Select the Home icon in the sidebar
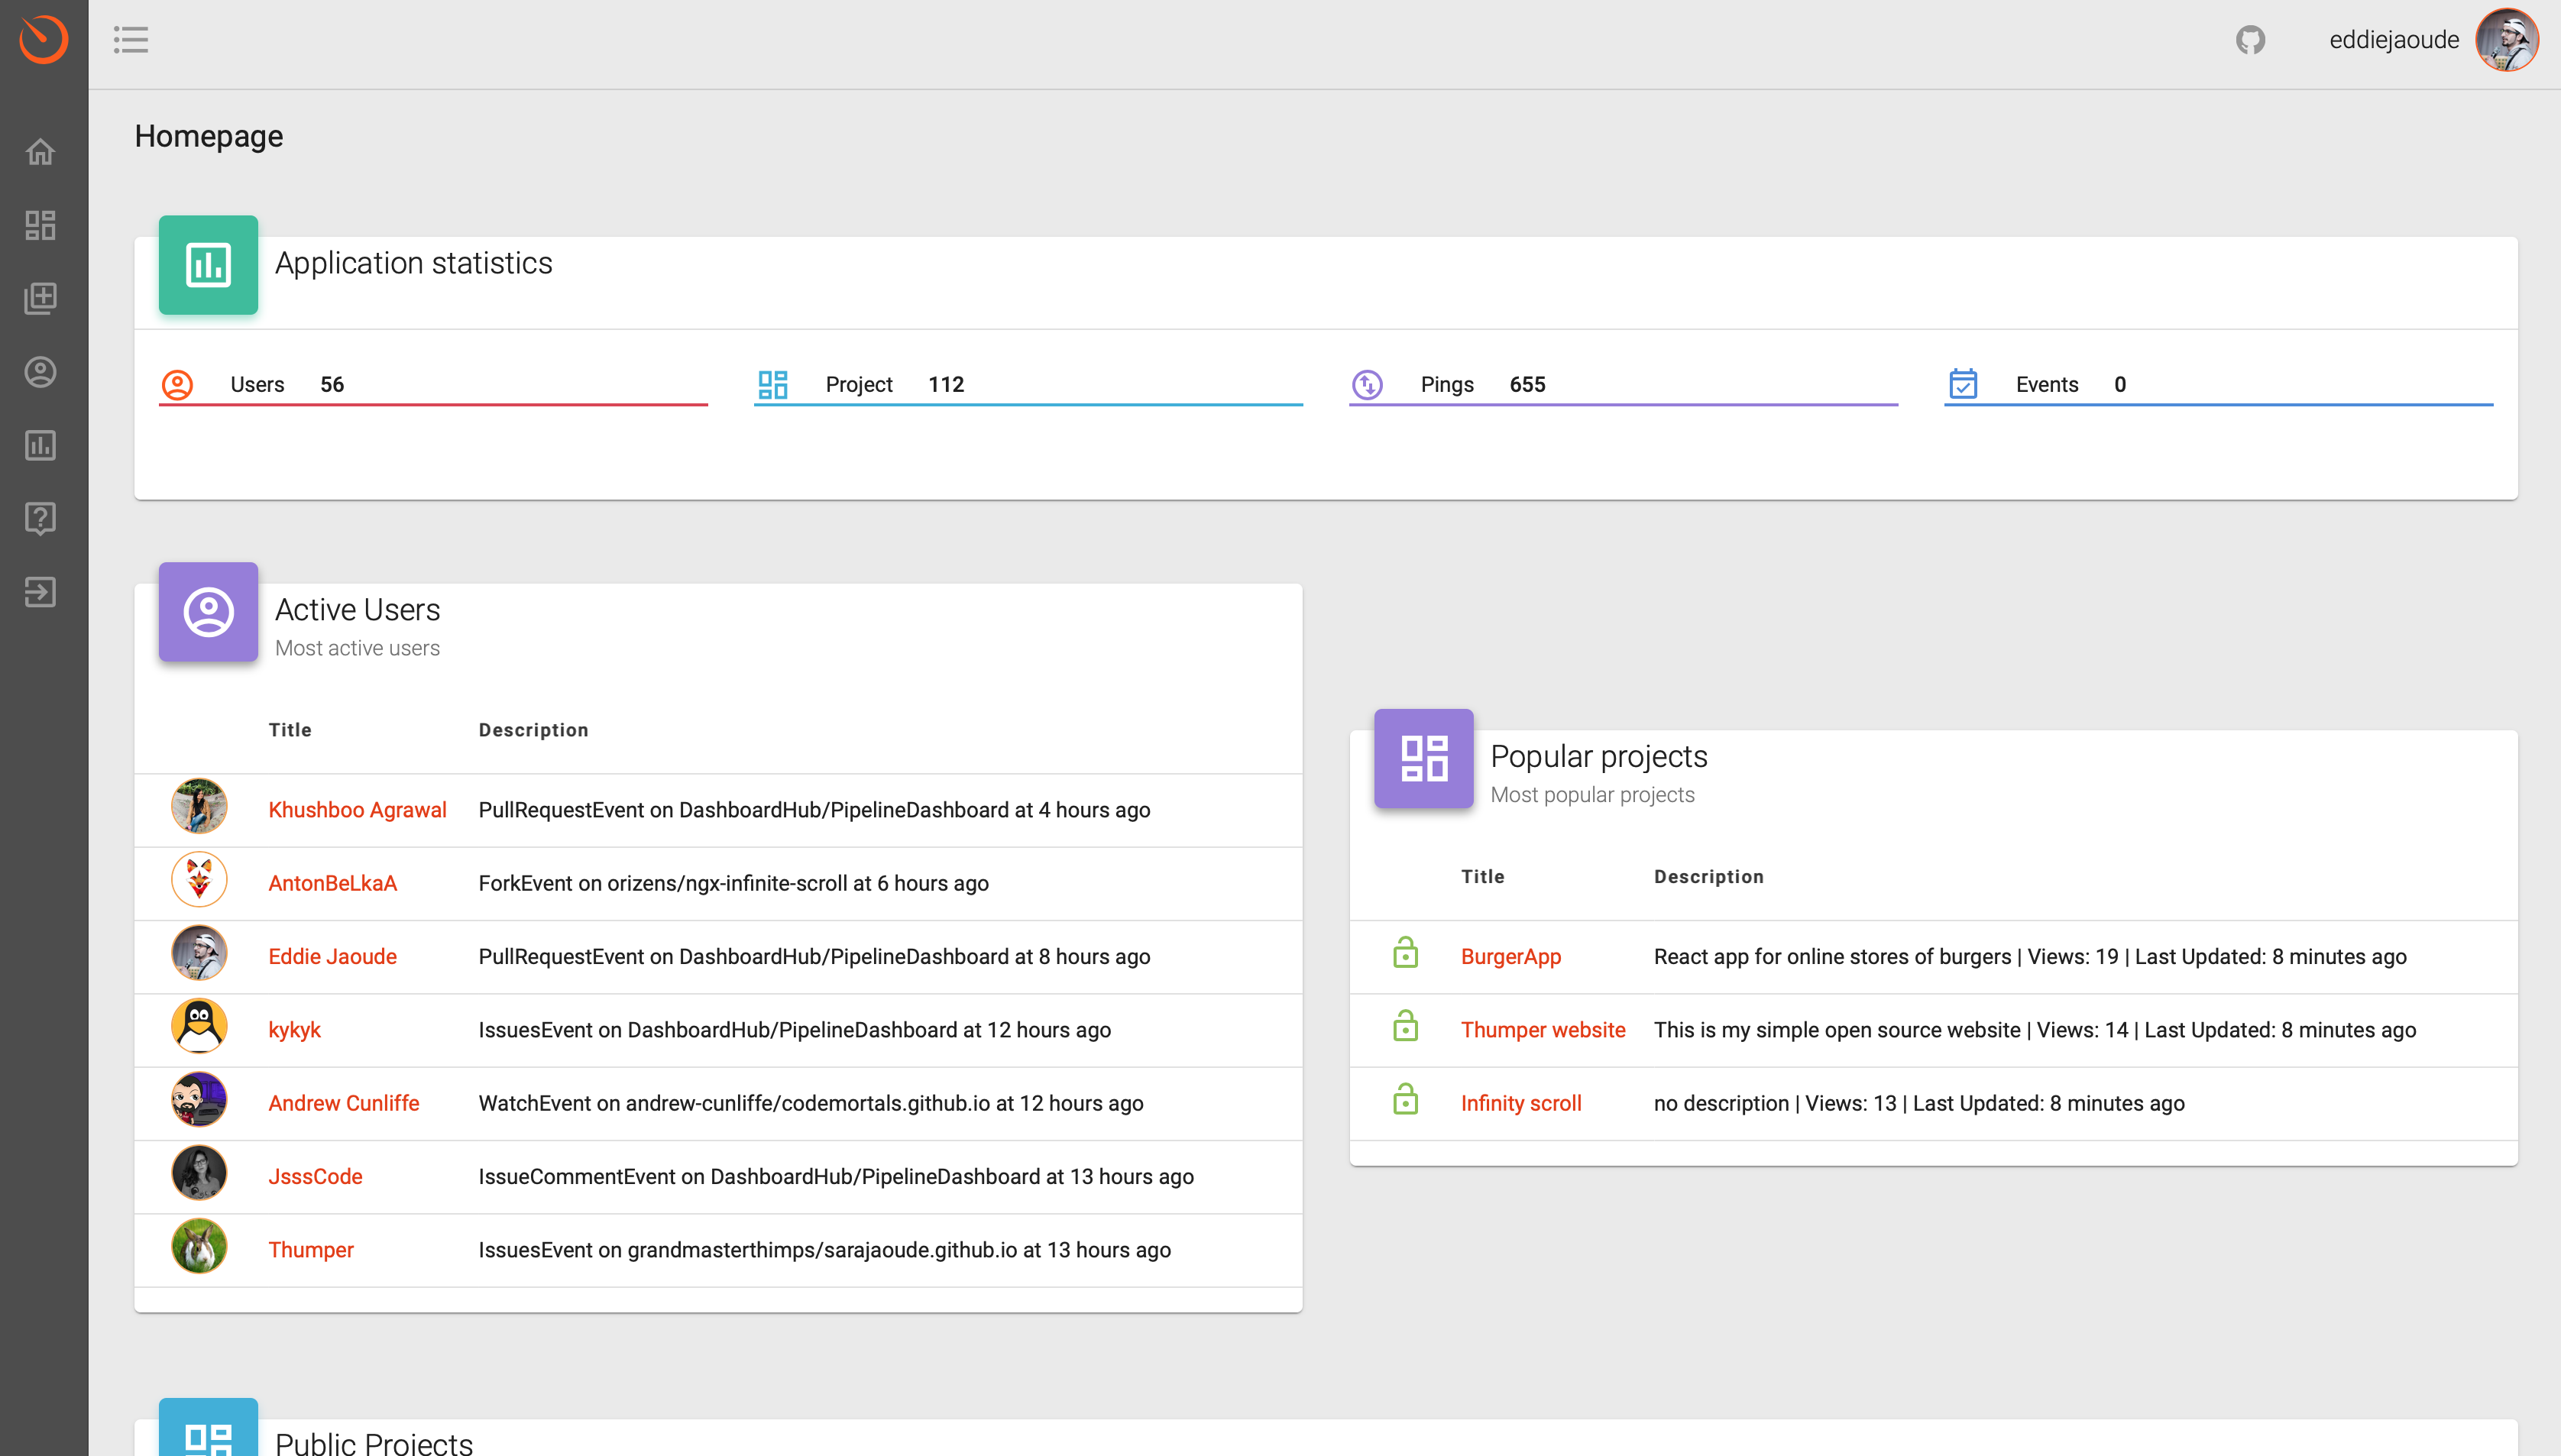 [40, 151]
